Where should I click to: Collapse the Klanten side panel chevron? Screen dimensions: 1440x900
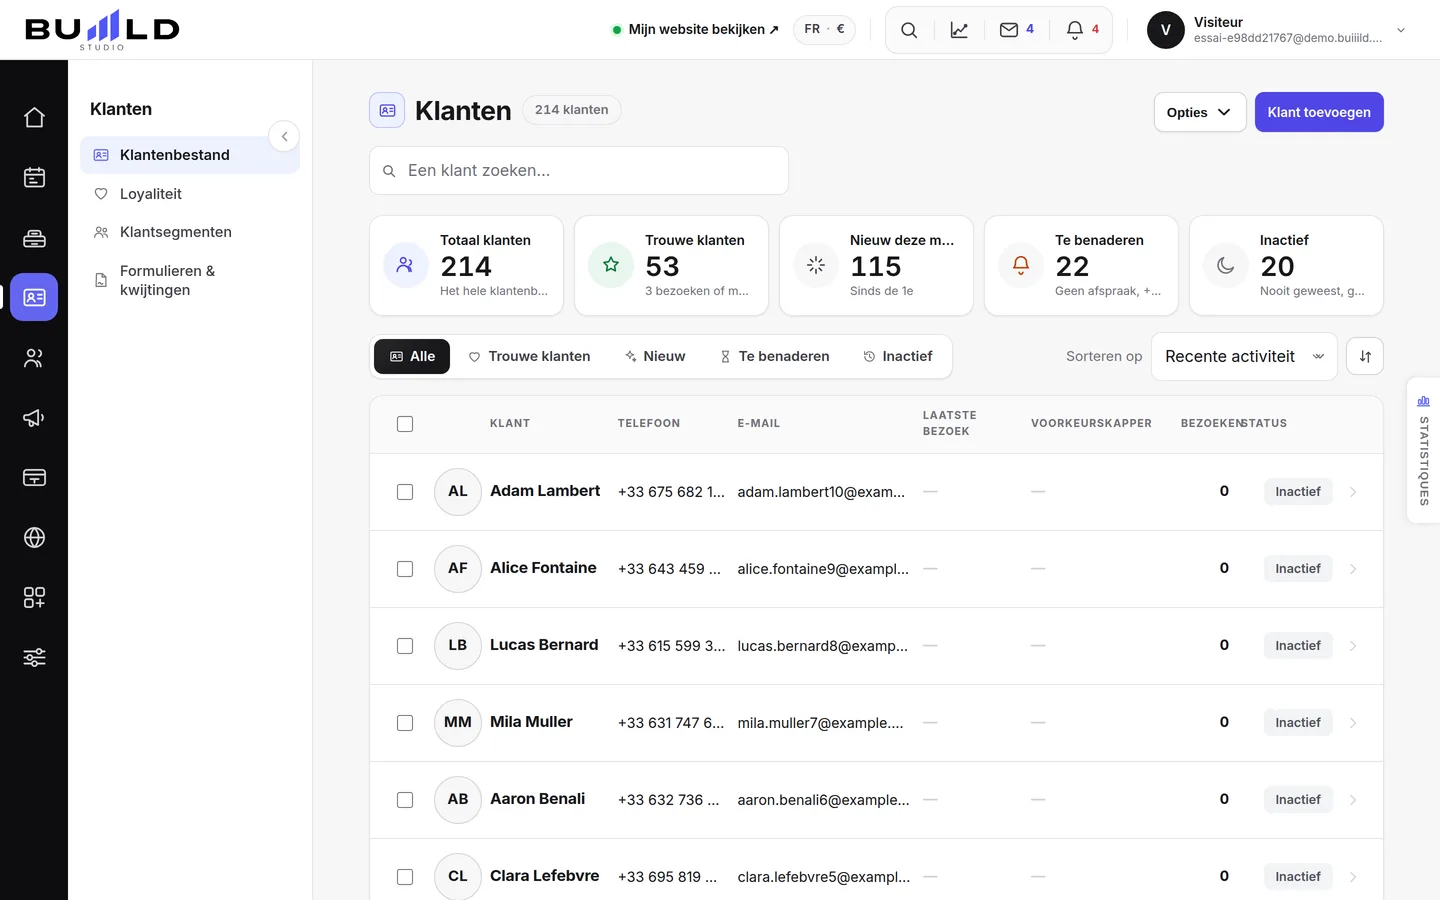[x=284, y=136]
